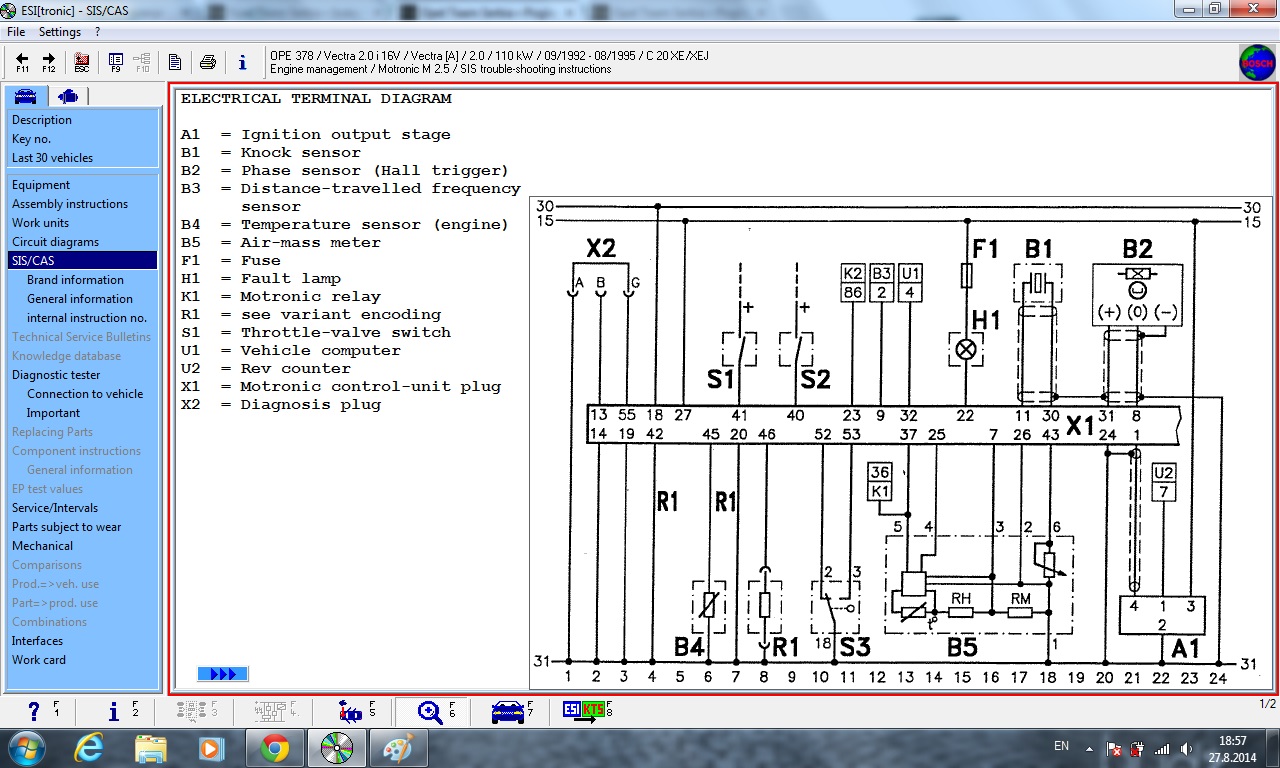This screenshot has height=768, width=1280.
Task: Switch to Google Chrome in taskbar
Action: (274, 748)
